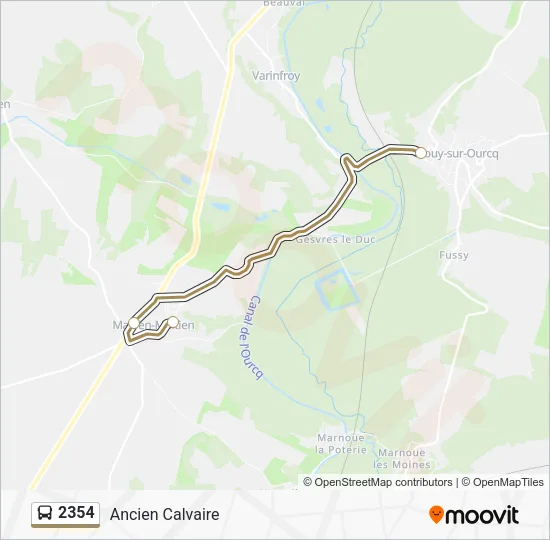Screen dimensions: 550x540
Task: Click the Moovit orange pin logo
Action: pyautogui.click(x=436, y=514)
